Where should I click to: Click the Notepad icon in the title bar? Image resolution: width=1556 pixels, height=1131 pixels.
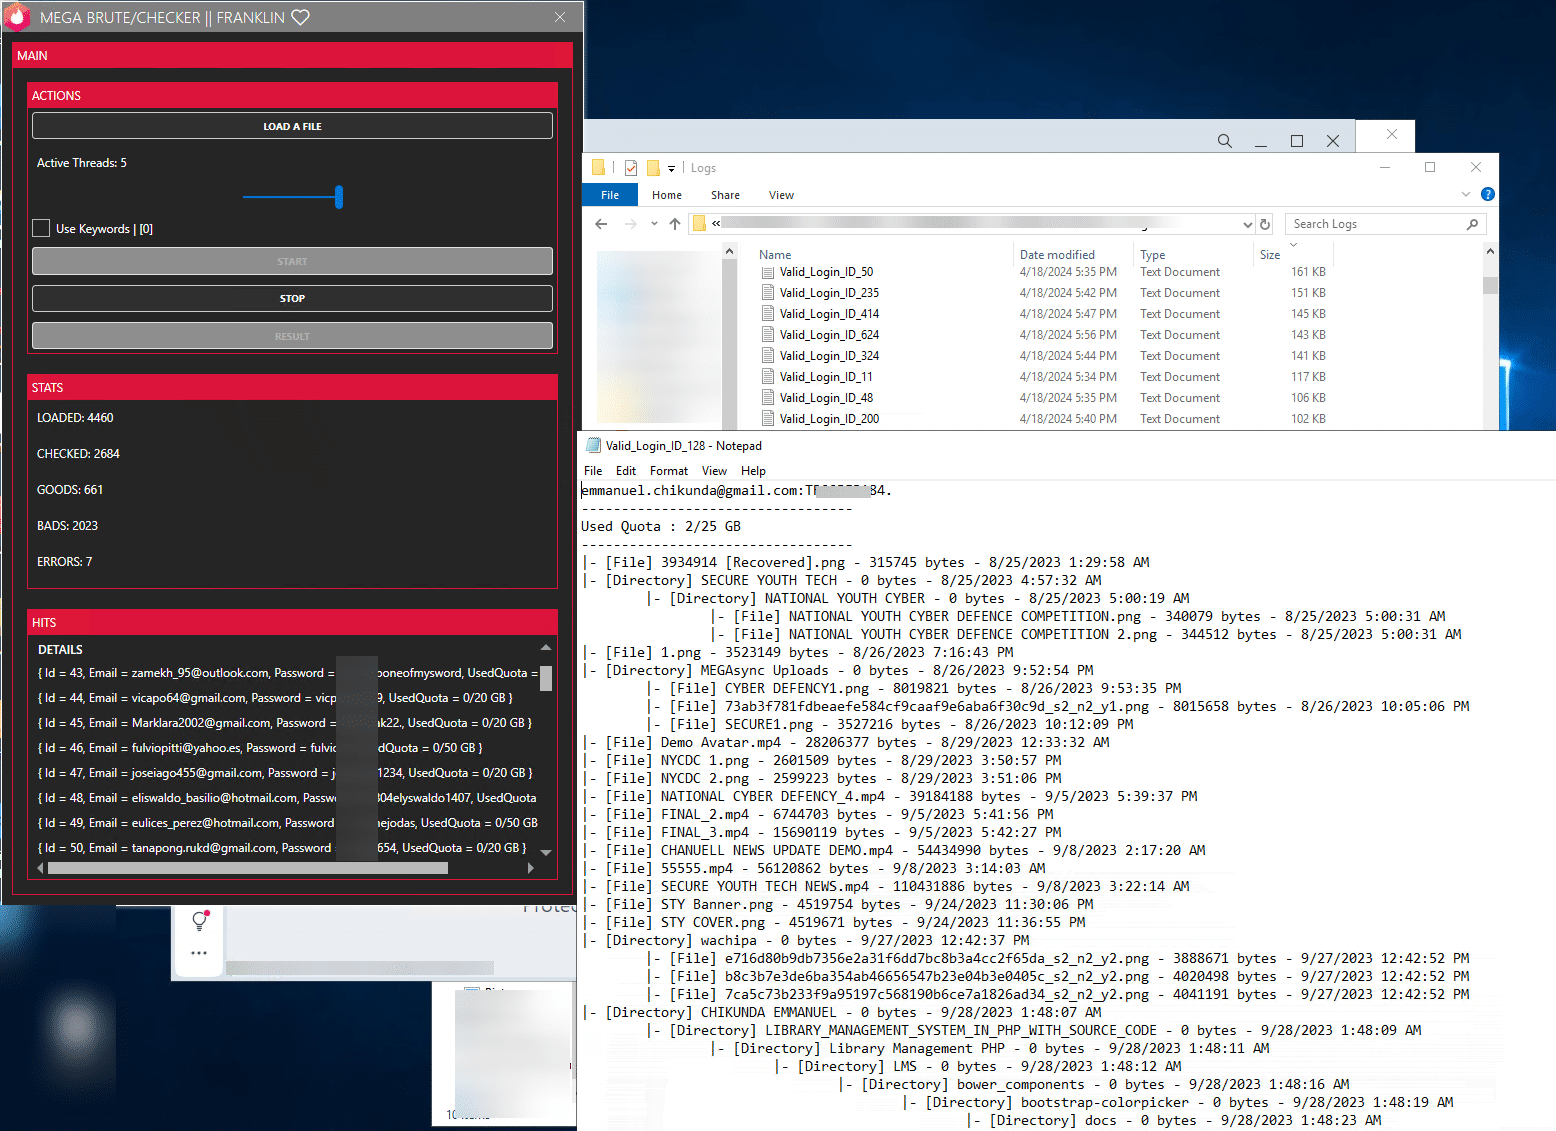point(594,446)
